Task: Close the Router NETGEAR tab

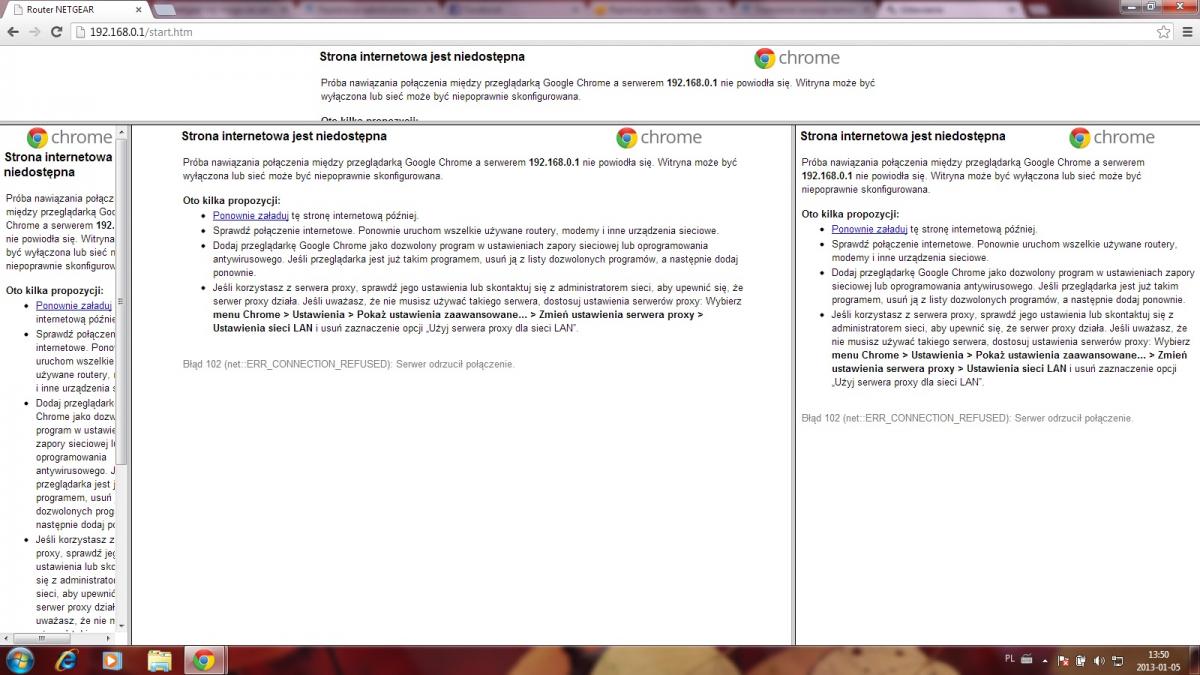Action: point(137,9)
